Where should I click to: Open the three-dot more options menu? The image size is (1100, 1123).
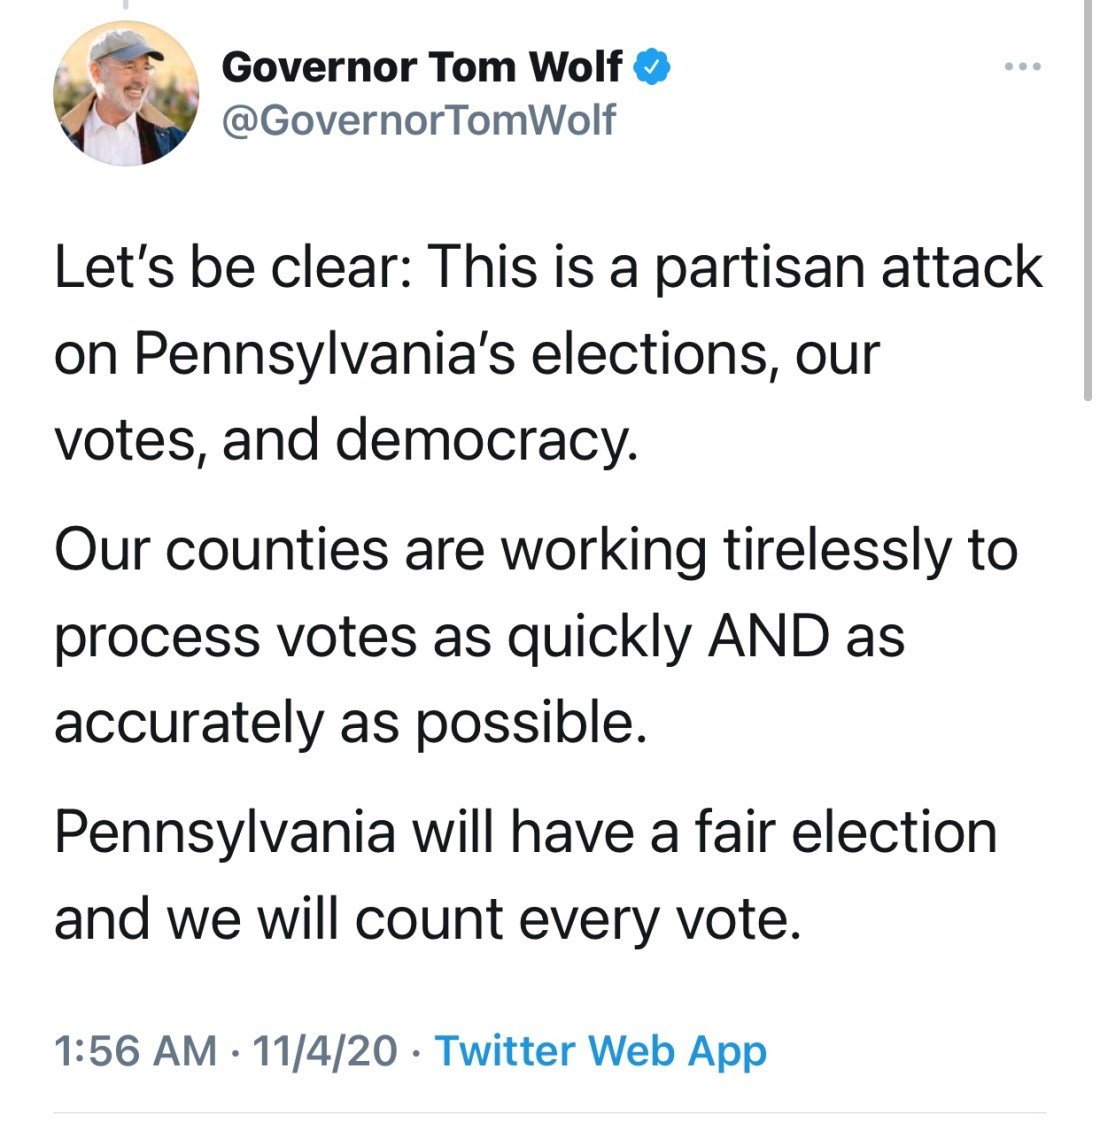point(1023,67)
